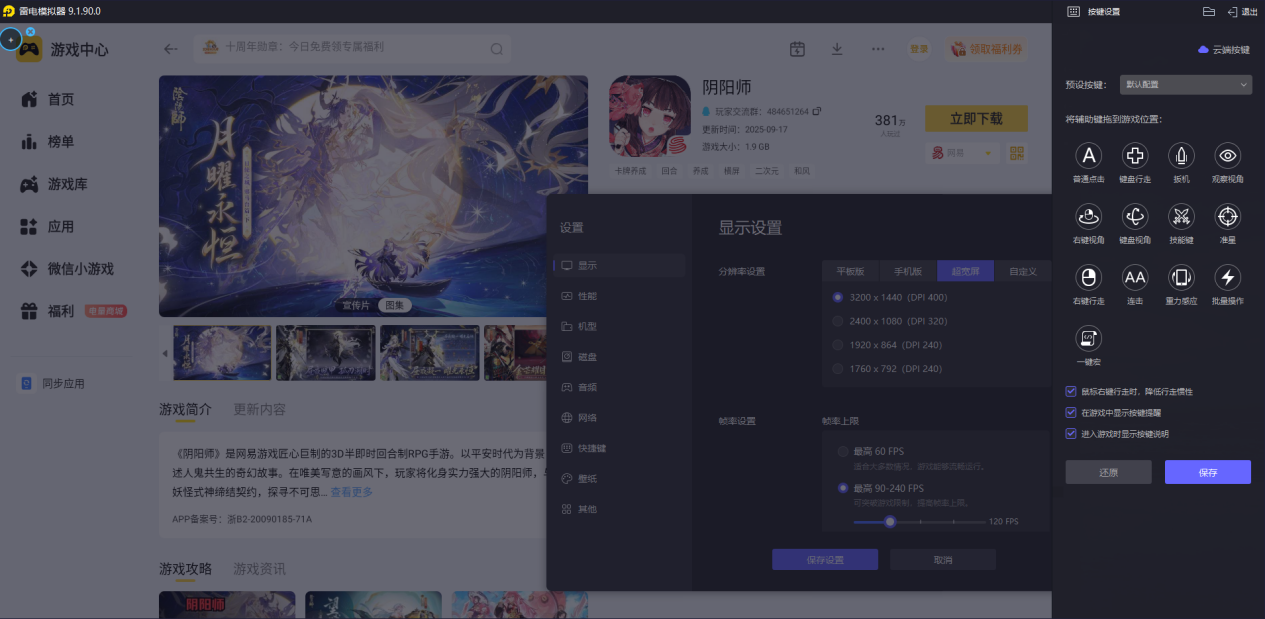Image resolution: width=1265 pixels, height=619 pixels.
Task: Switch to 手机版 resolution tab
Action: pyautogui.click(x=908, y=271)
